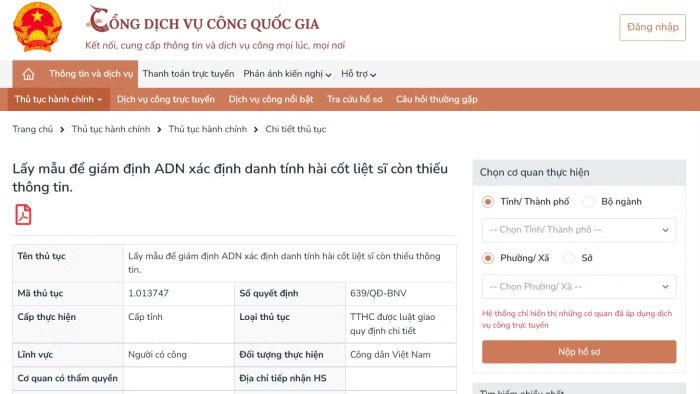The height and width of the screenshot is (394, 700).
Task: Click TTHC được luật giao quy định chi tiết
Action: pyautogui.click(x=392, y=324)
